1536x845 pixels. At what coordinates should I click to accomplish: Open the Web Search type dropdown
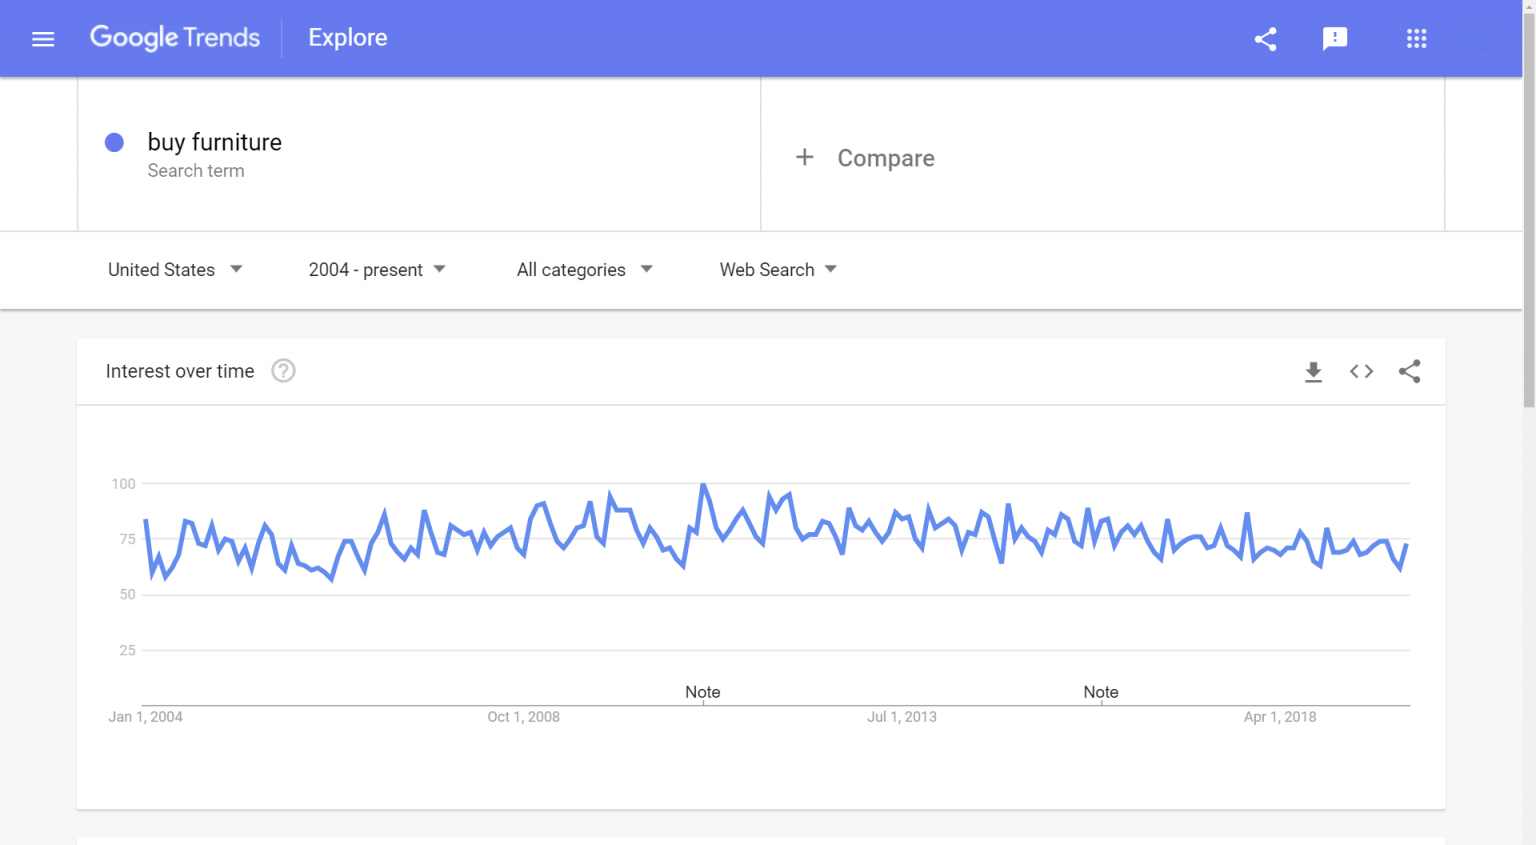click(x=778, y=270)
